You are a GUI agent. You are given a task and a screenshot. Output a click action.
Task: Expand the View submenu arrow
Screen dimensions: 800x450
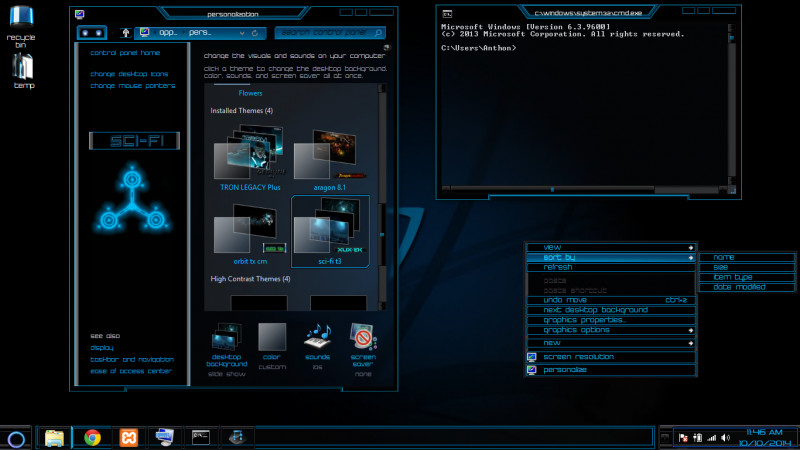click(x=691, y=247)
